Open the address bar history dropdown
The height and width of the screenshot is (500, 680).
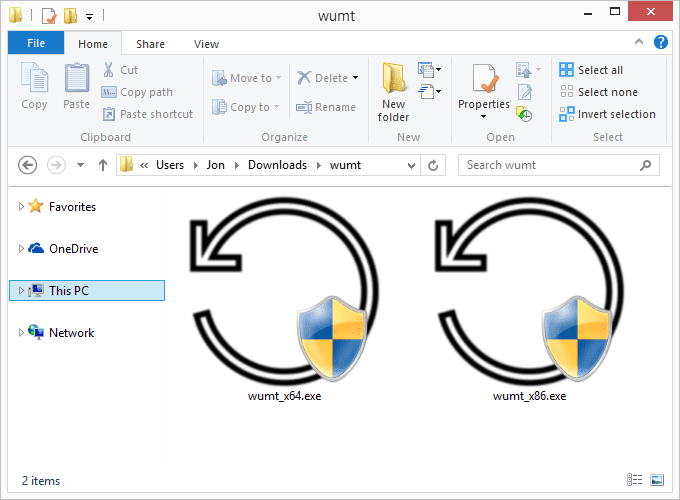point(410,165)
